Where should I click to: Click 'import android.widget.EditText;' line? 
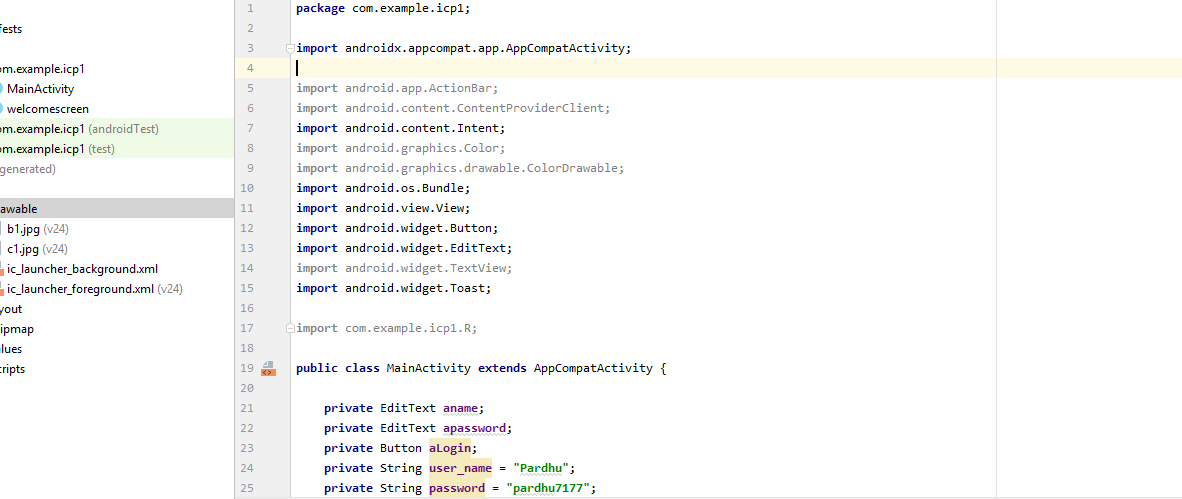tap(404, 248)
